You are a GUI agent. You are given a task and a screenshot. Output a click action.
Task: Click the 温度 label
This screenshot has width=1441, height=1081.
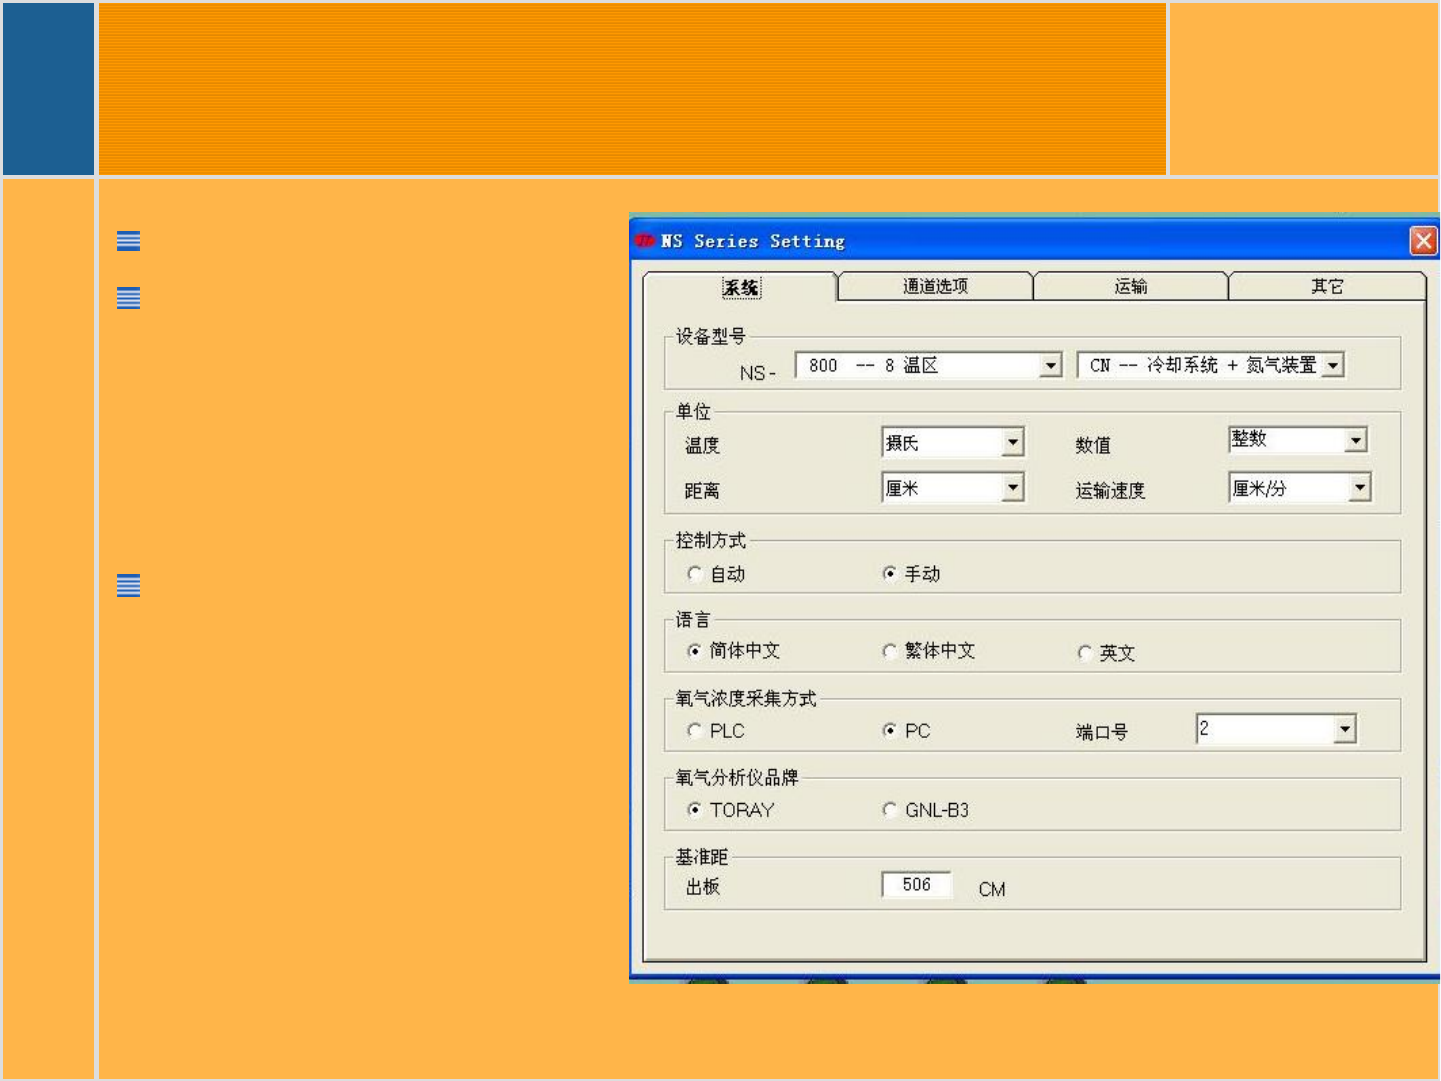(x=702, y=445)
